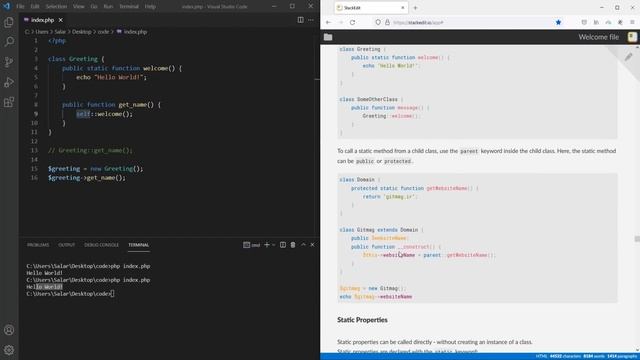Open the View menu in VS Code
The width and height of the screenshot is (640, 360).
[79, 7]
